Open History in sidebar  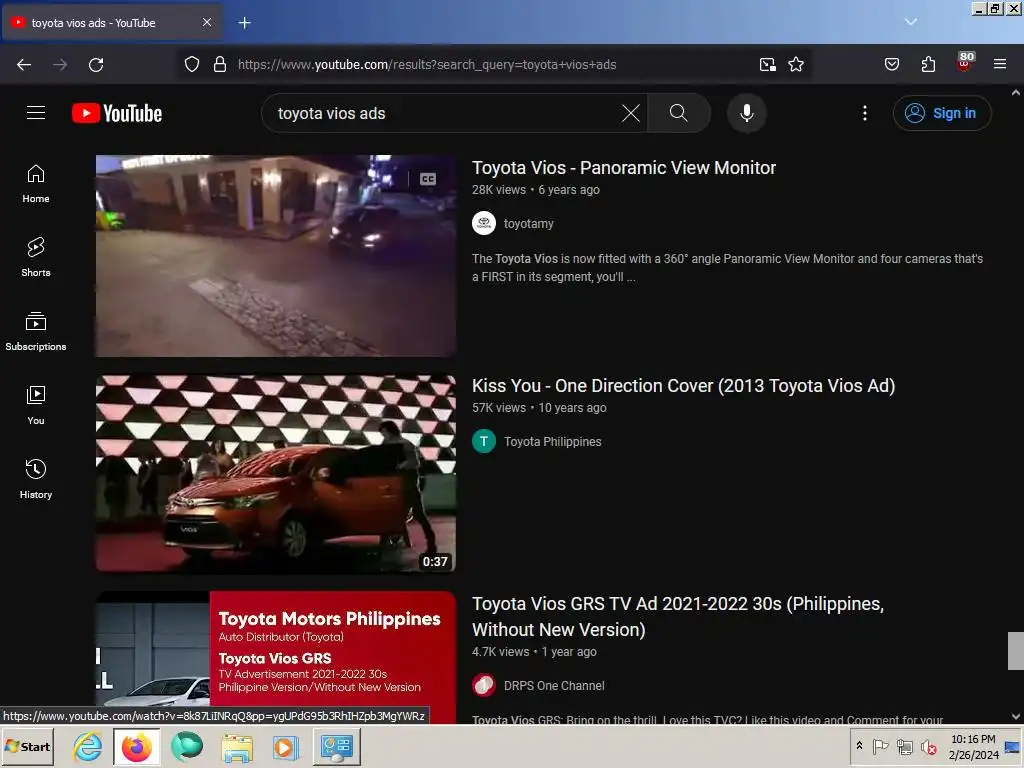36,479
